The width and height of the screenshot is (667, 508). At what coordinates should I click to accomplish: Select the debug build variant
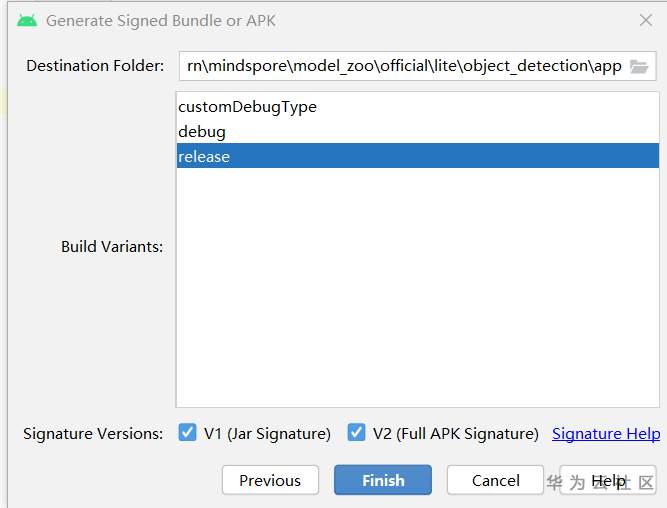(x=202, y=132)
